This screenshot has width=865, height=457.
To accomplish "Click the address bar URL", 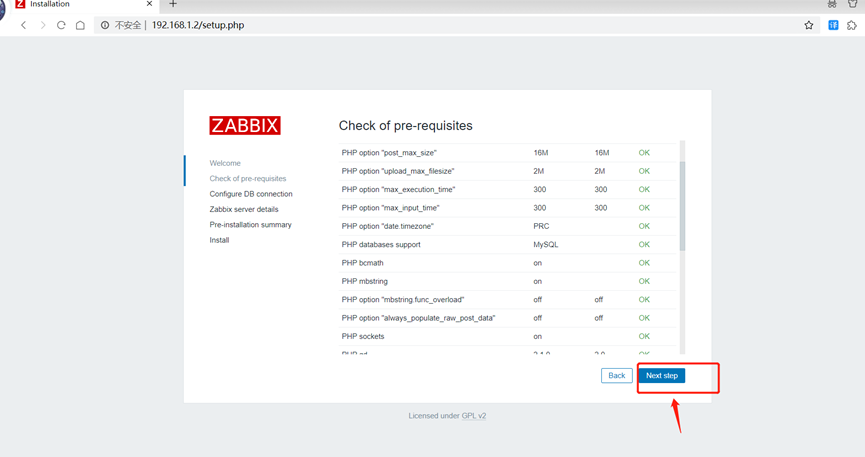I will (197, 25).
